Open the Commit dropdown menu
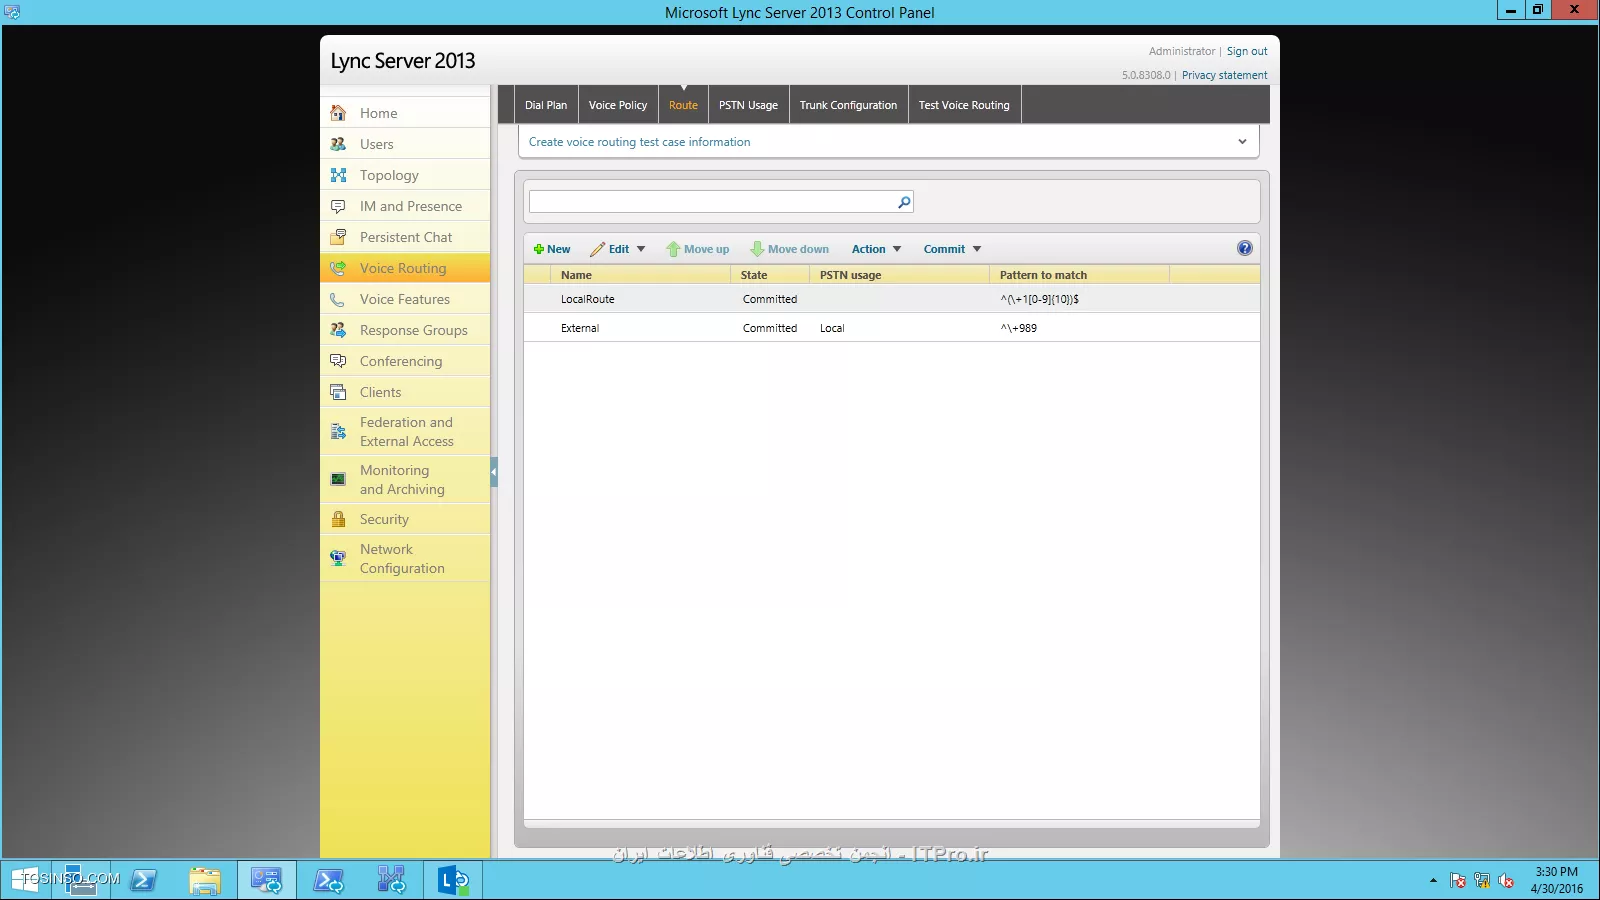Screen dimensions: 1600x900 [952, 249]
